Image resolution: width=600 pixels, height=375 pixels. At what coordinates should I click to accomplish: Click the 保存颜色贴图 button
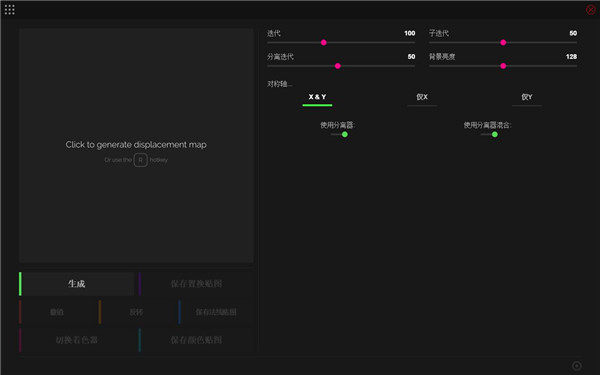pyautogui.click(x=196, y=340)
